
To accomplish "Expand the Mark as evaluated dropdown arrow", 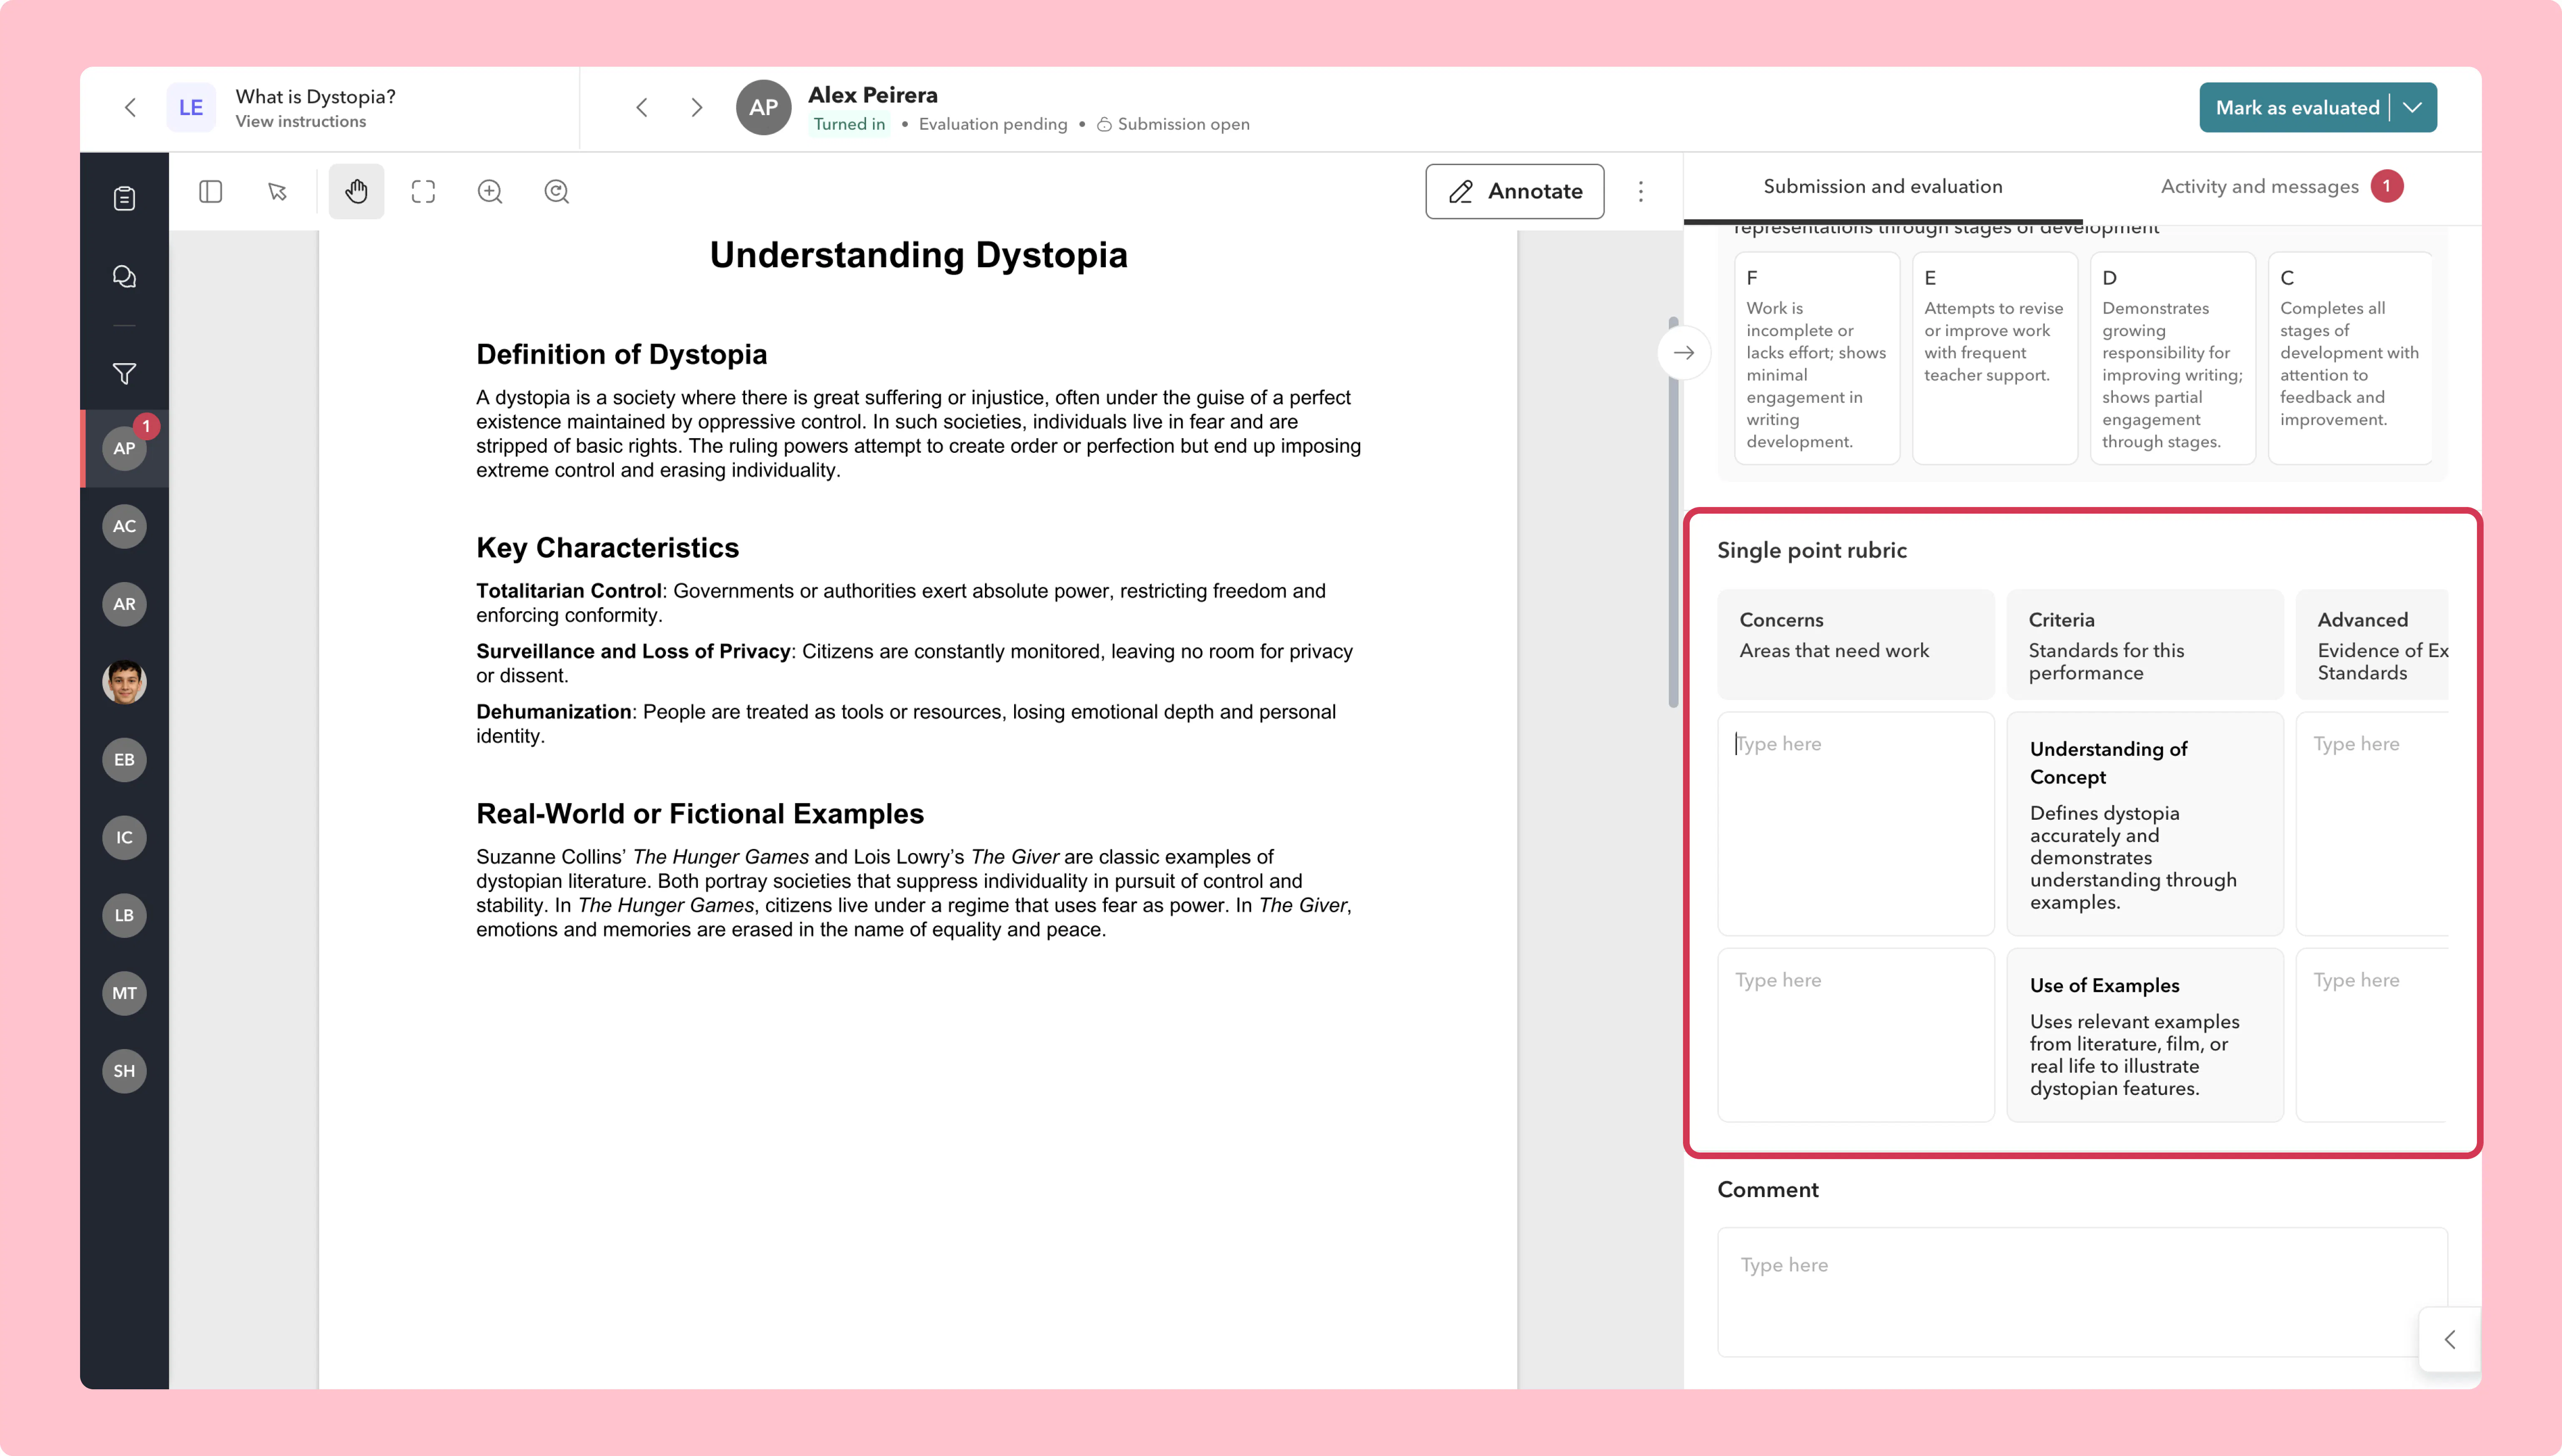I will pyautogui.click(x=2413, y=108).
